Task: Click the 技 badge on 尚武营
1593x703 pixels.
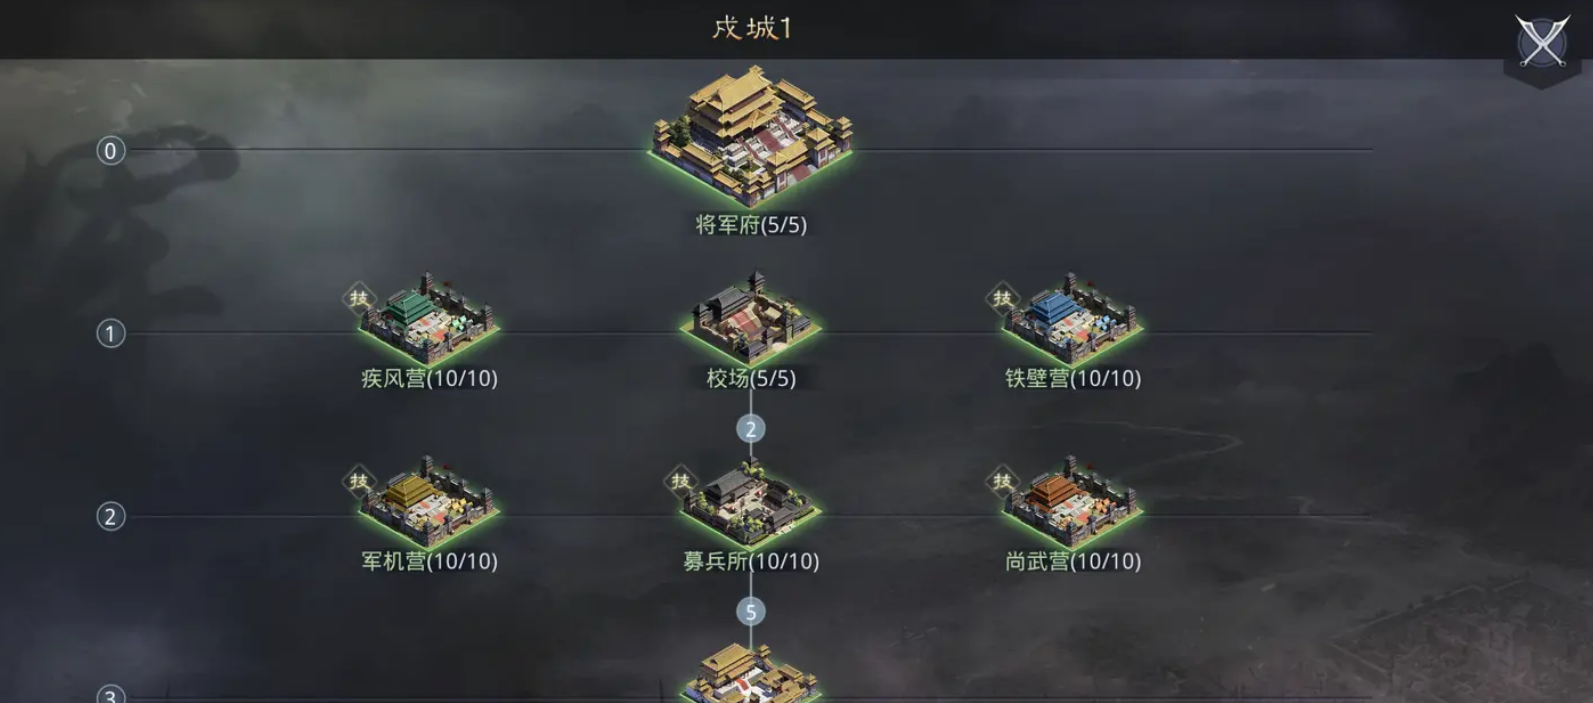Action: pos(1002,480)
